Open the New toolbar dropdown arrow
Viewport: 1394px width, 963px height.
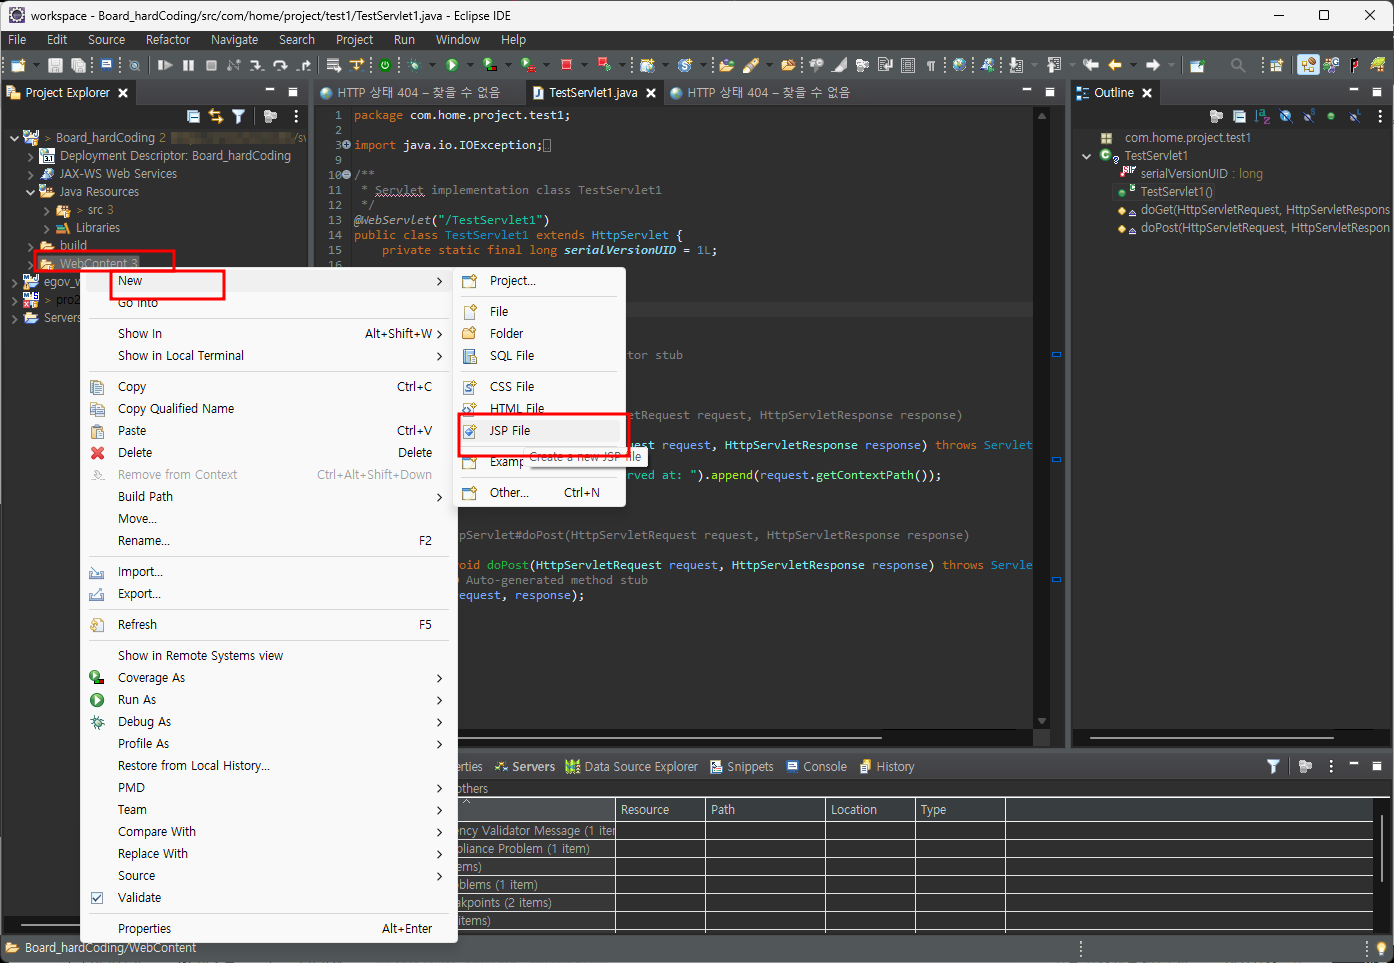[36, 65]
